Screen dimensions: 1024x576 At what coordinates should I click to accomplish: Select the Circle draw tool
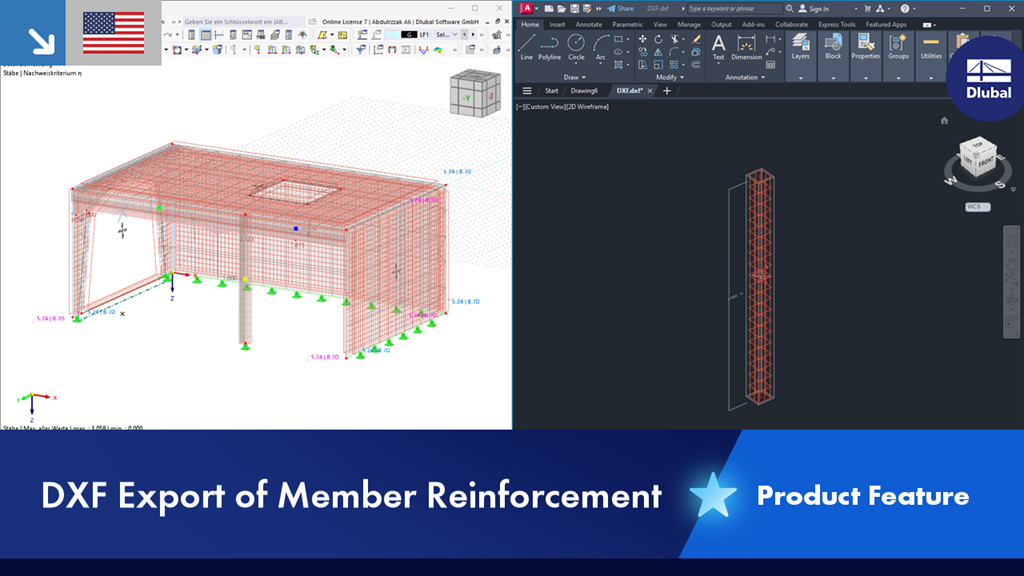click(x=576, y=47)
